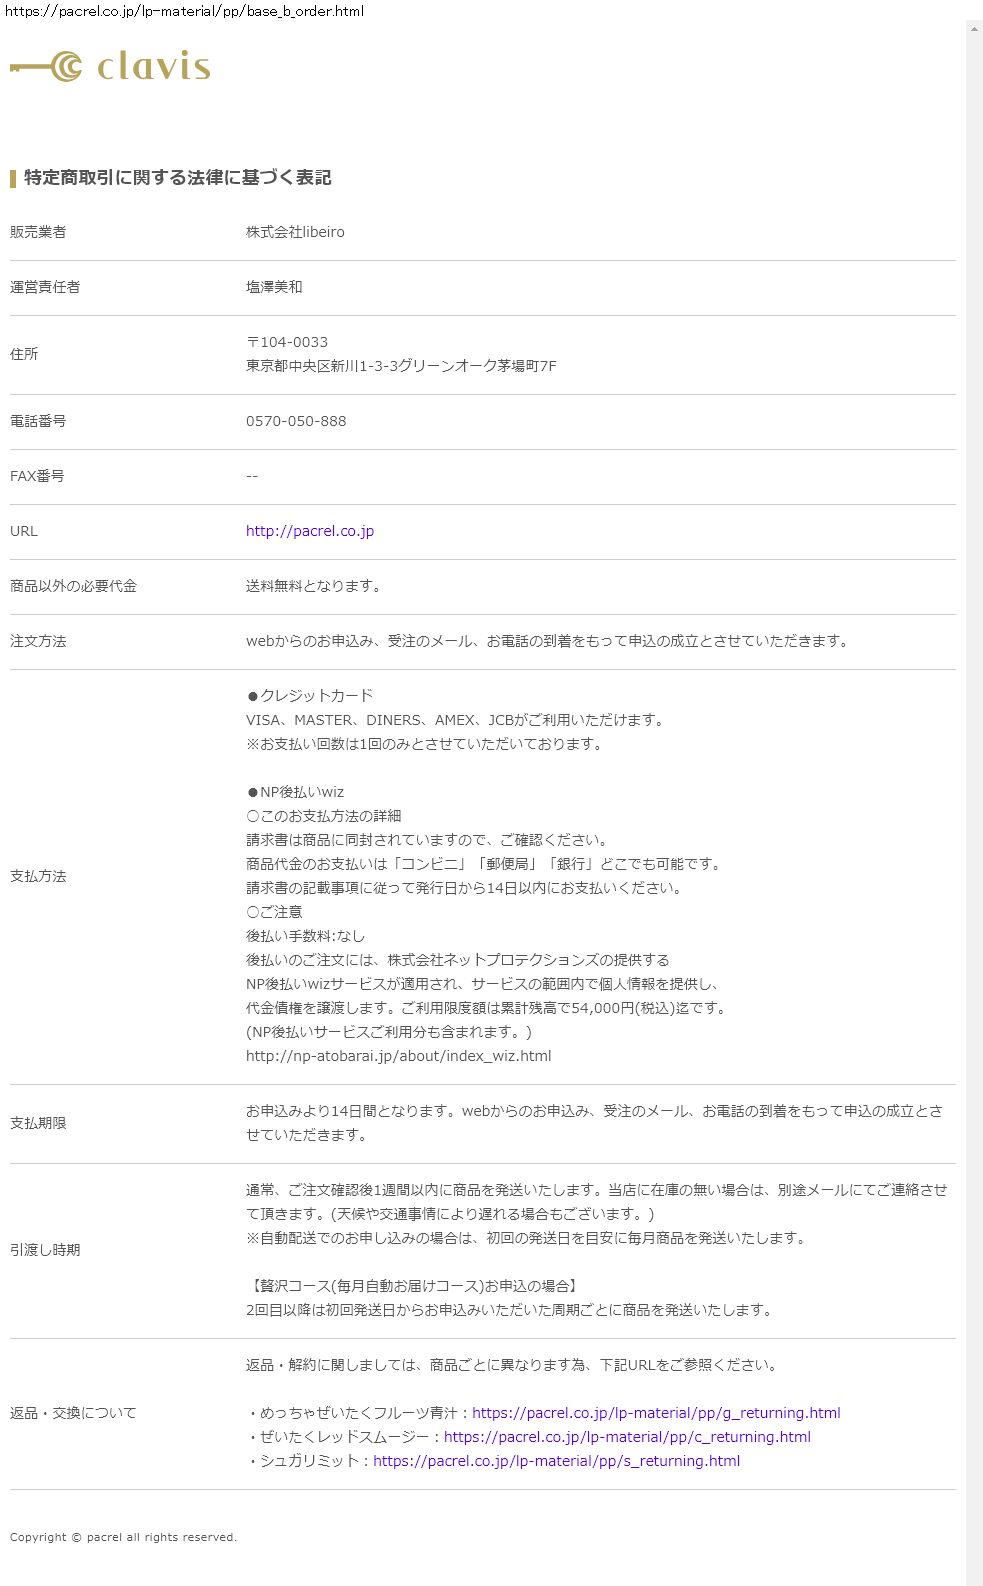Click the 返品・交換について row label
Screen dimensions: 983x1586
[x=73, y=1413]
